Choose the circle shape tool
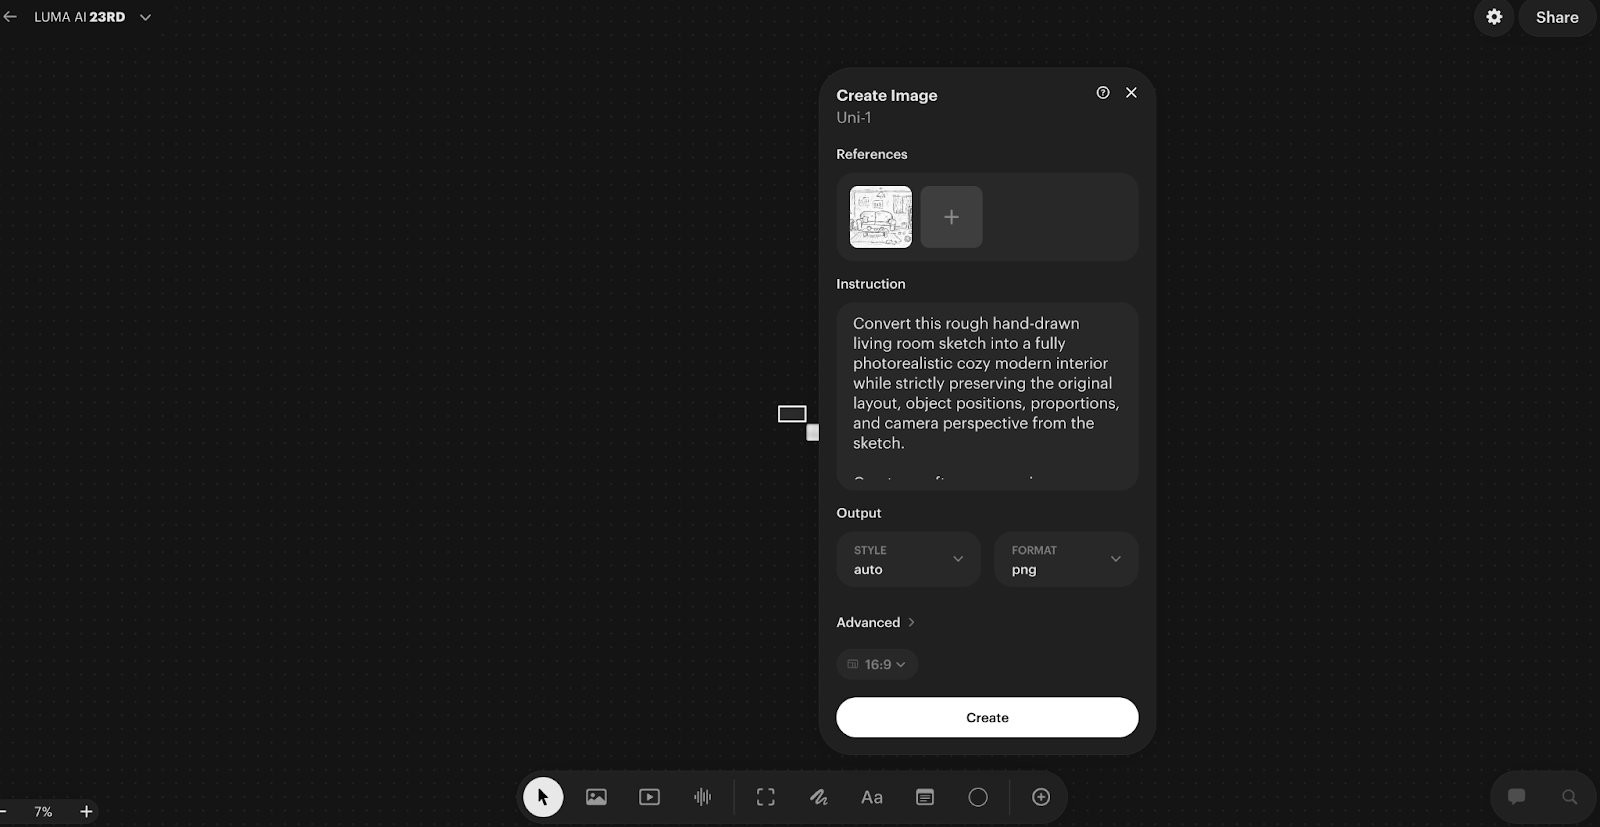Screen dimensions: 1600x827 [978, 797]
